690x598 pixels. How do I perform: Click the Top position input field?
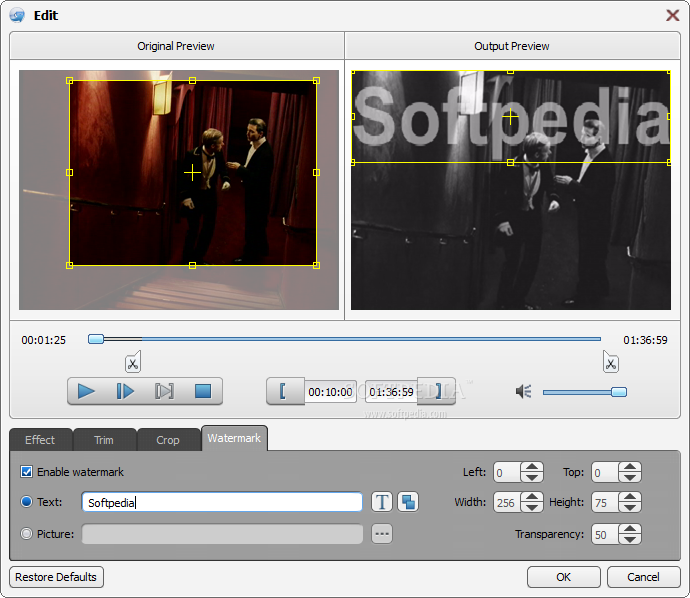point(605,473)
